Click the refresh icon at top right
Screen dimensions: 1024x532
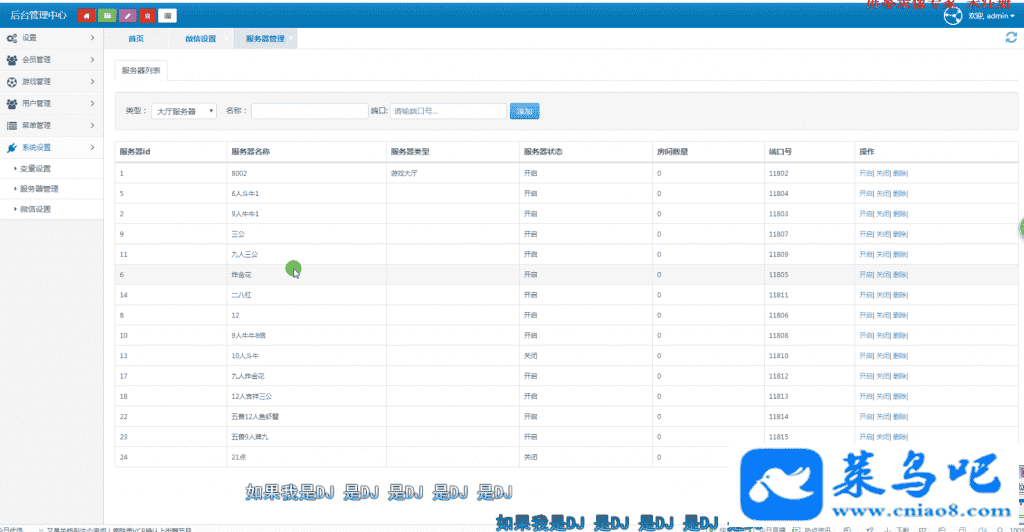click(1011, 37)
